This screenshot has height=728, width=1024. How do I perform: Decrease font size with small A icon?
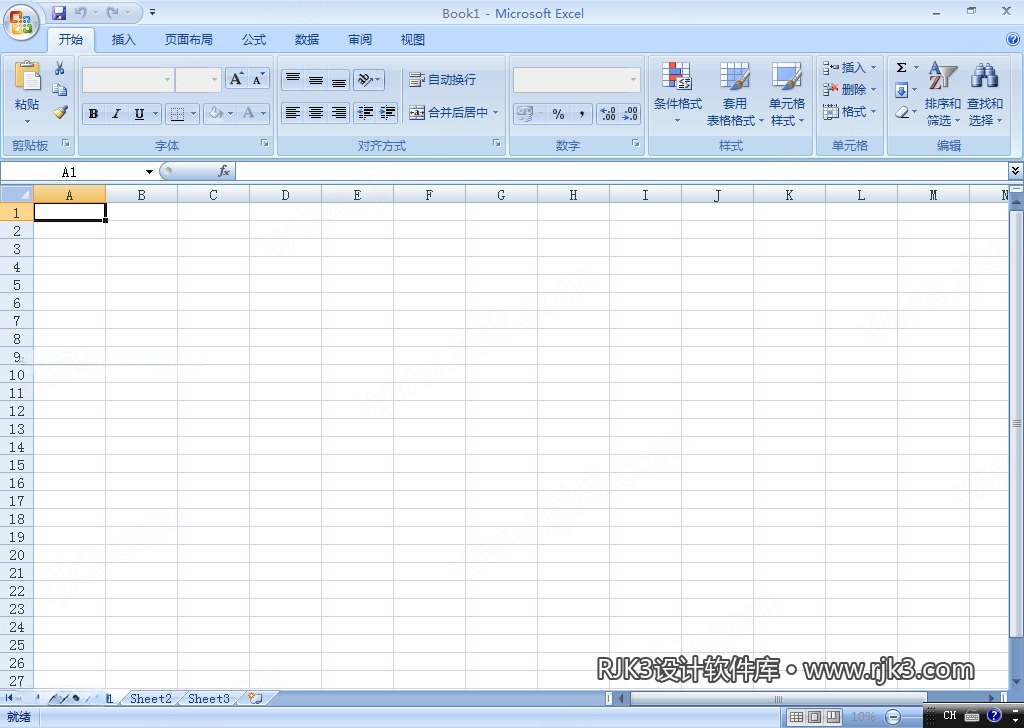pyautogui.click(x=258, y=79)
